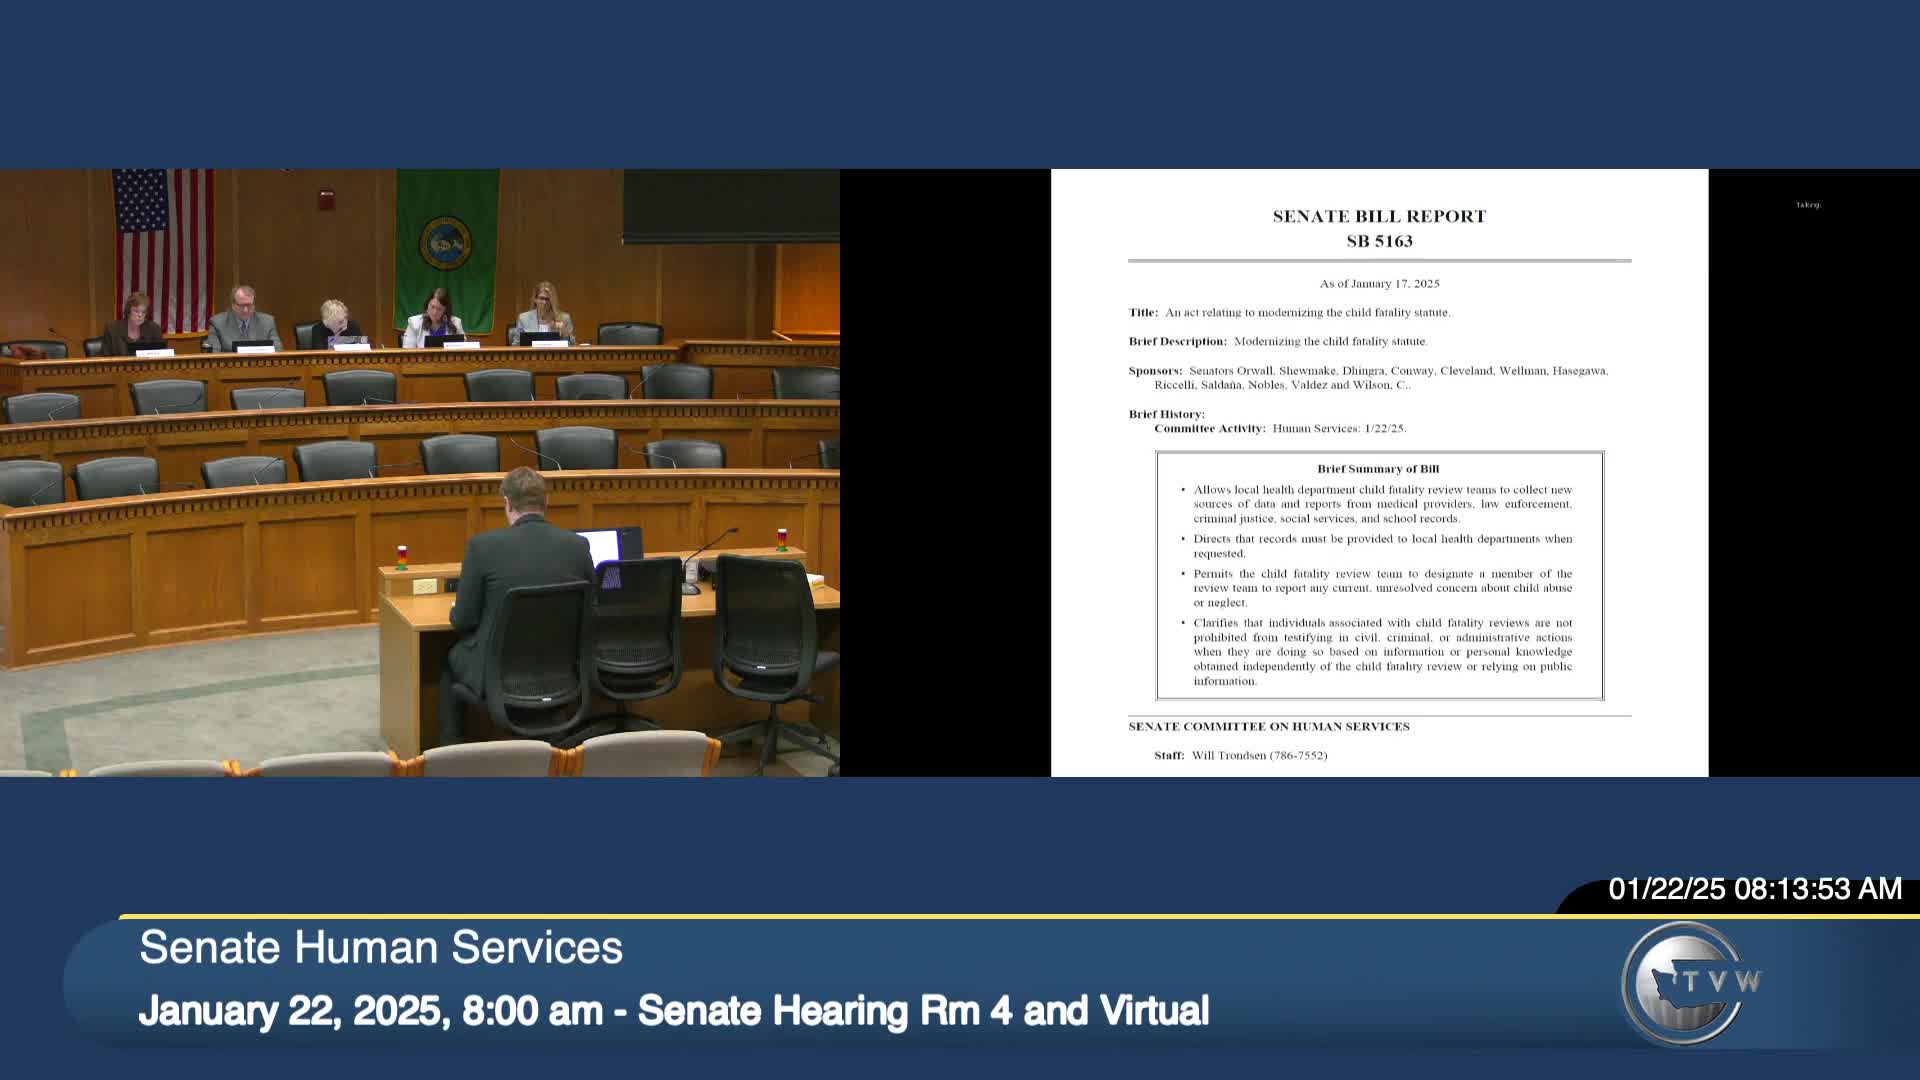Click the TVW logo

(1690, 983)
